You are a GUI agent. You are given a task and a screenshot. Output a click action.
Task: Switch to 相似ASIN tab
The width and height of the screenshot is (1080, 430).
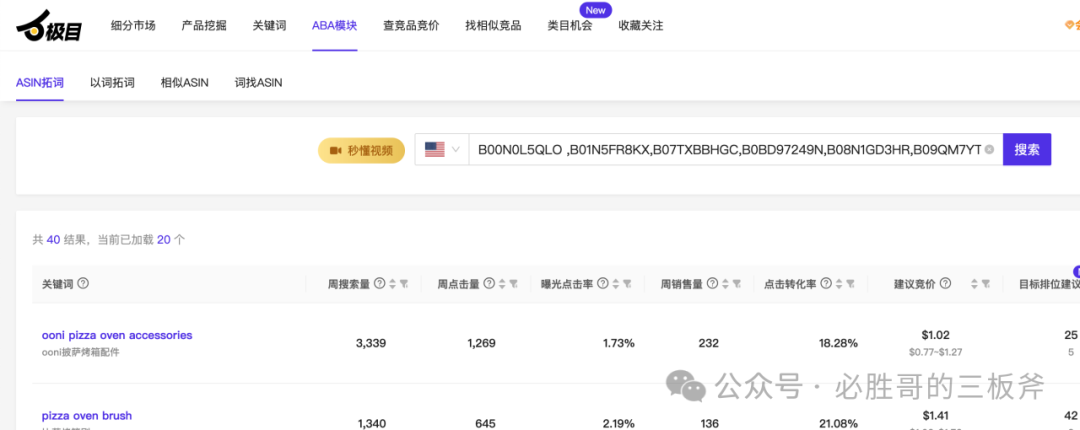point(185,83)
